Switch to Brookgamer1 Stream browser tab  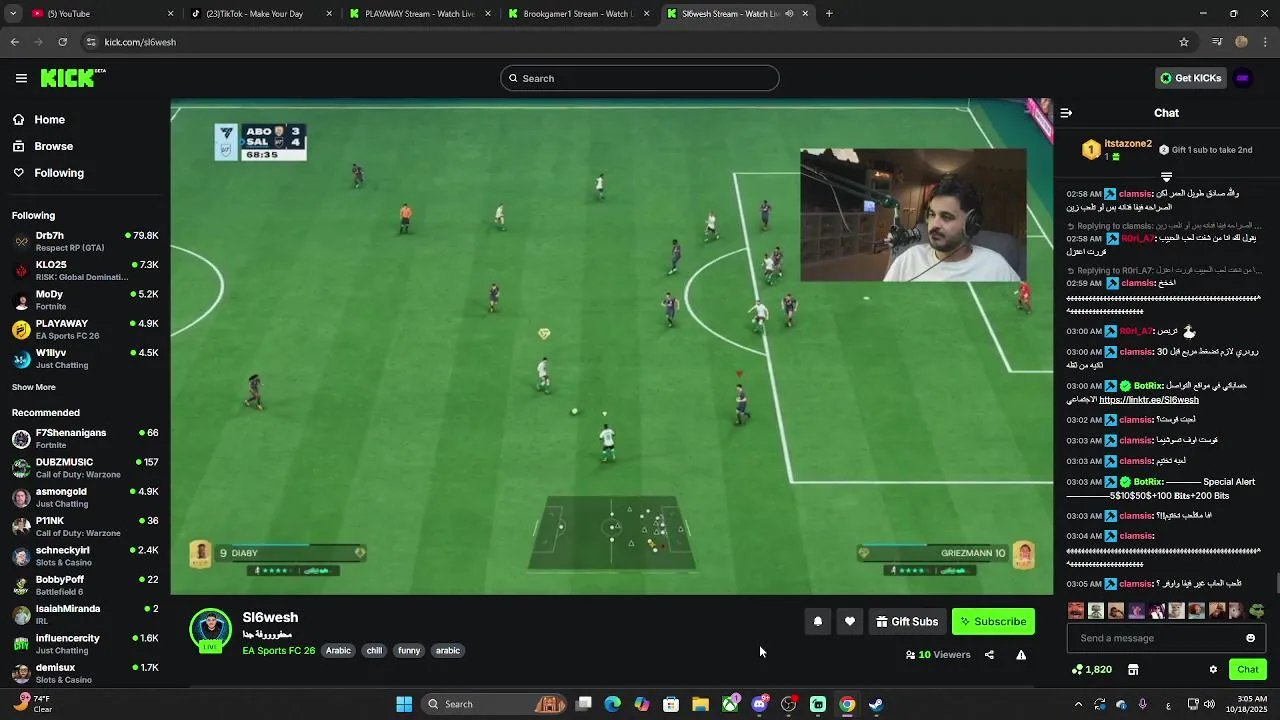(577, 14)
